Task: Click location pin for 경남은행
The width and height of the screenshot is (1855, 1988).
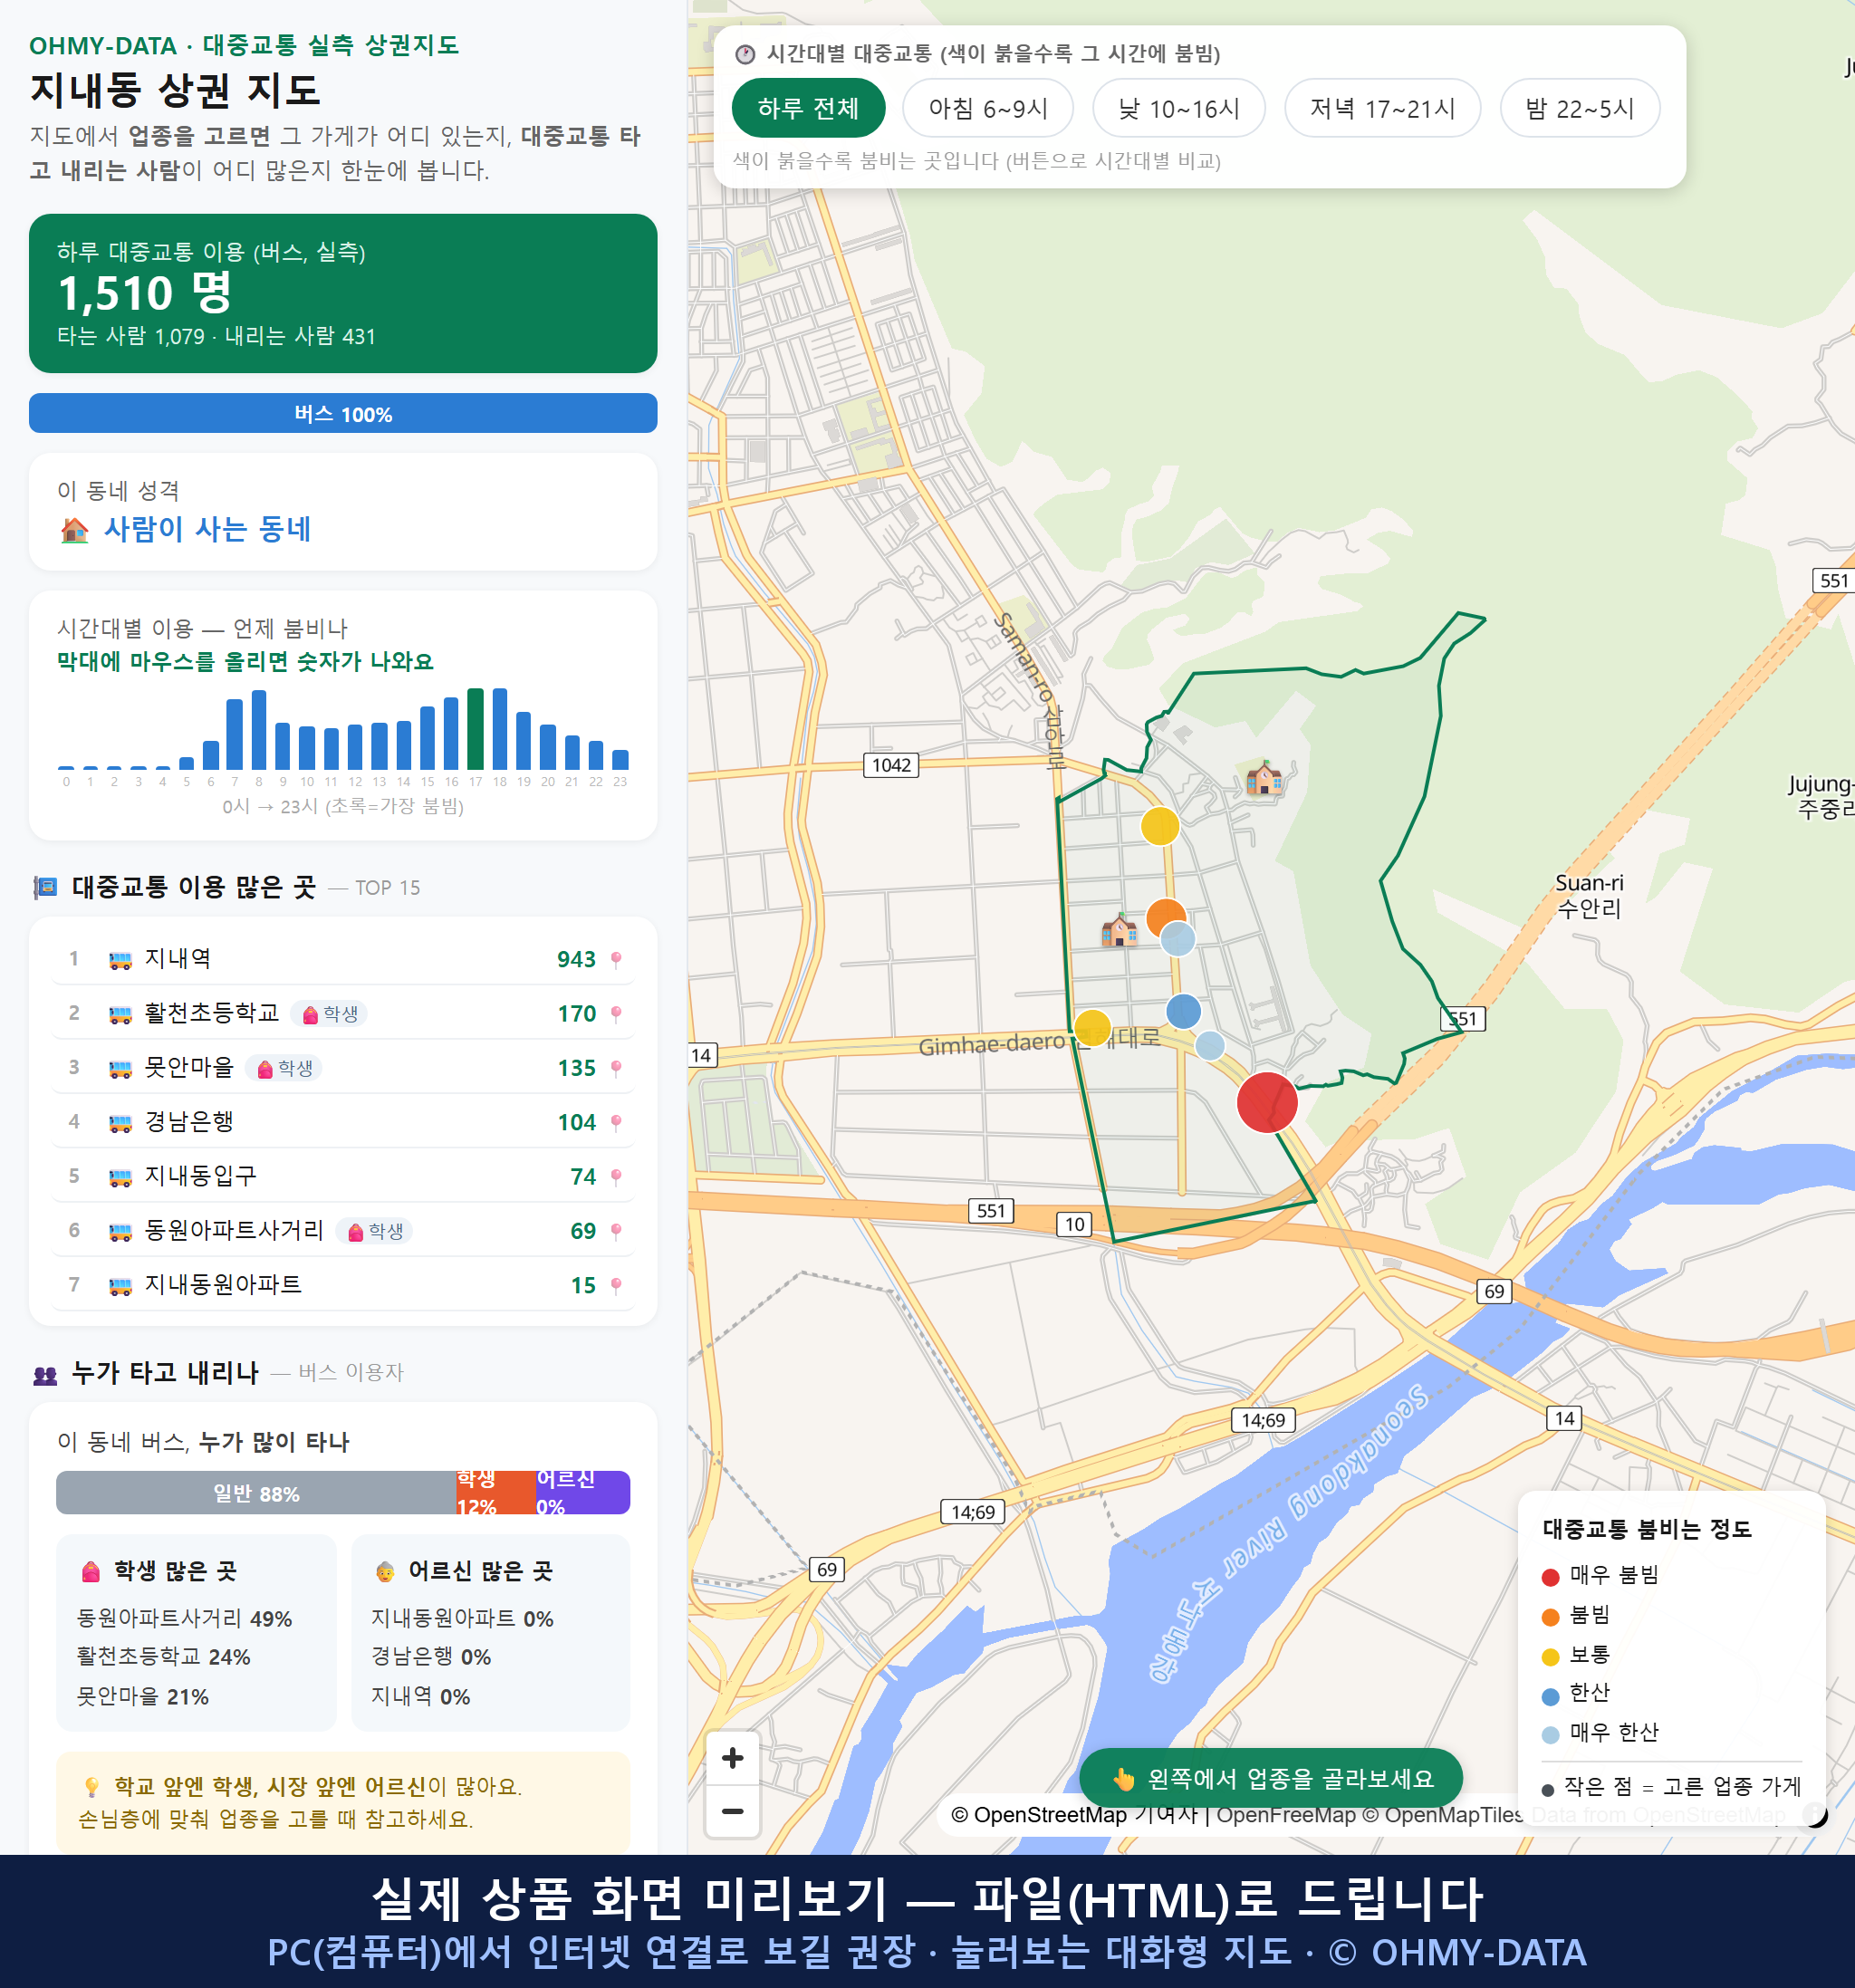Action: [616, 1122]
